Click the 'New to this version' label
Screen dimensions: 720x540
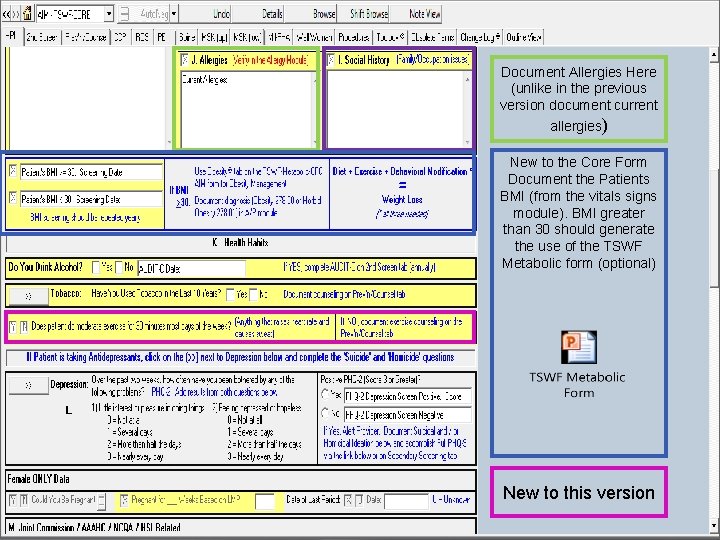[579, 492]
